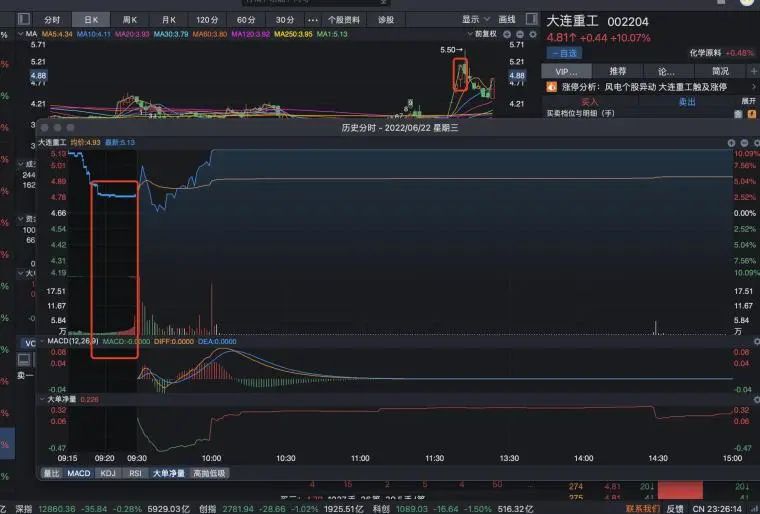Click 画线 draw line tool
This screenshot has height=514, width=760.
[x=507, y=19]
